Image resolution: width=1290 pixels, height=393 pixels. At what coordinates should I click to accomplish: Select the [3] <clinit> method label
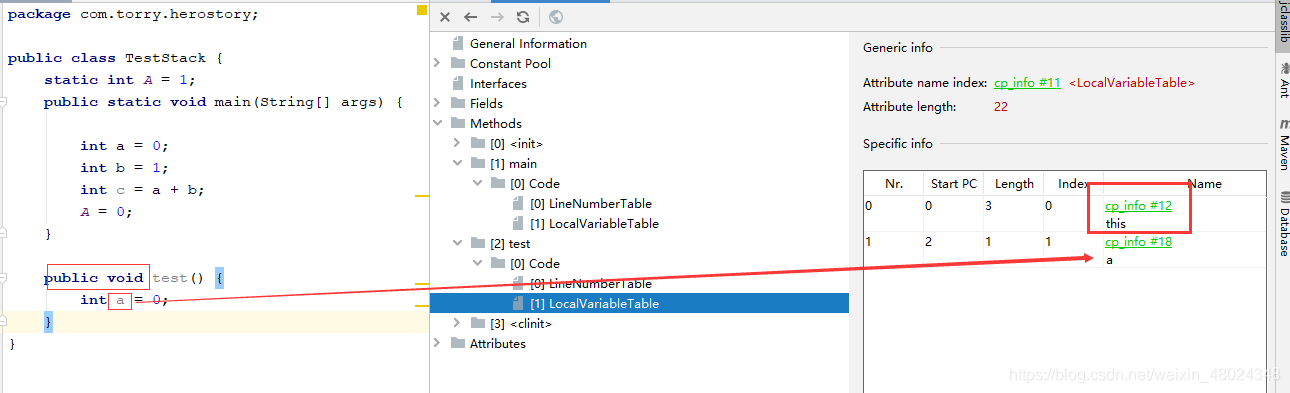pos(521,323)
